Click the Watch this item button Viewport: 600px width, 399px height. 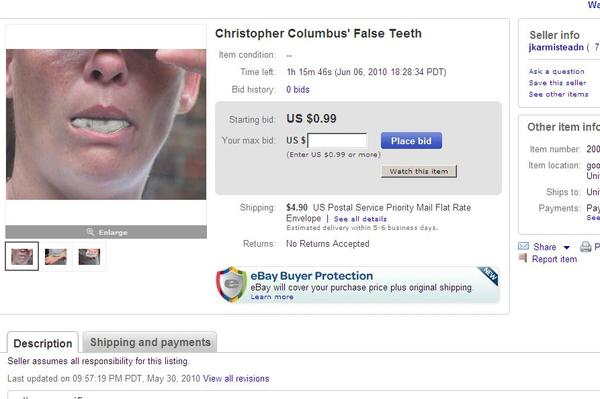pyautogui.click(x=419, y=171)
